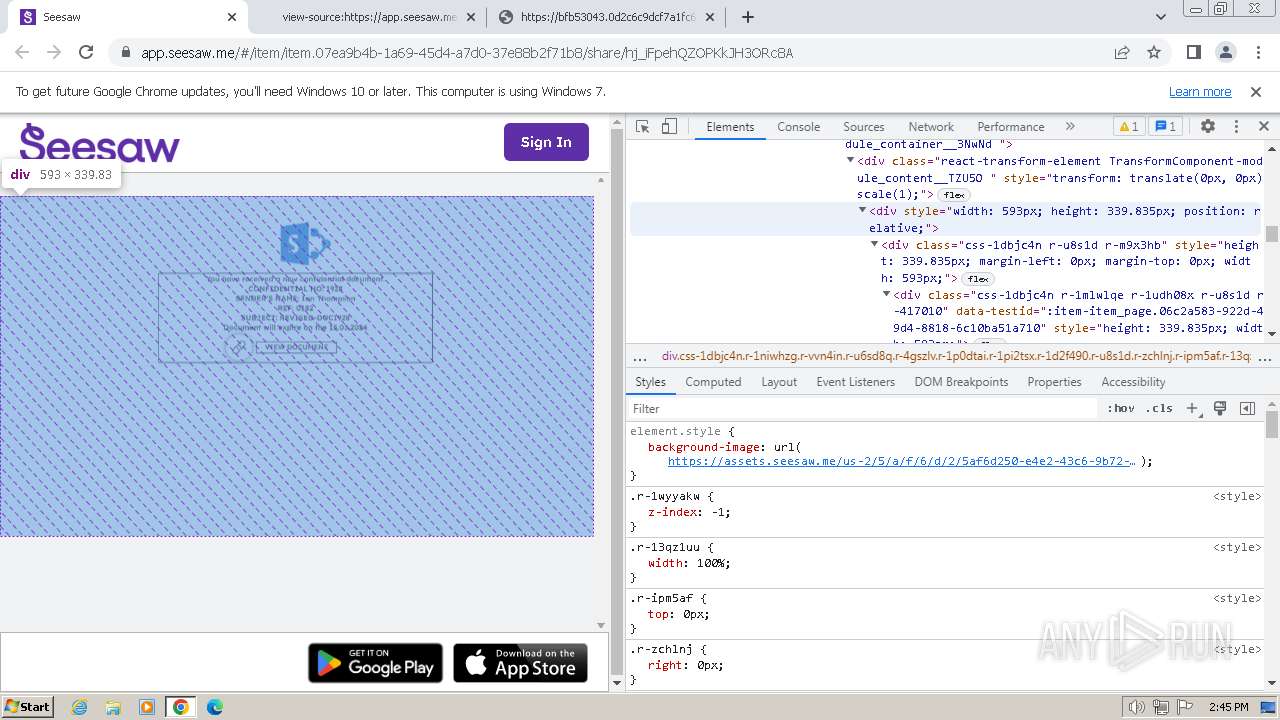Toggle the computed styles sidebar
1280x720 pixels.
(x=1247, y=408)
